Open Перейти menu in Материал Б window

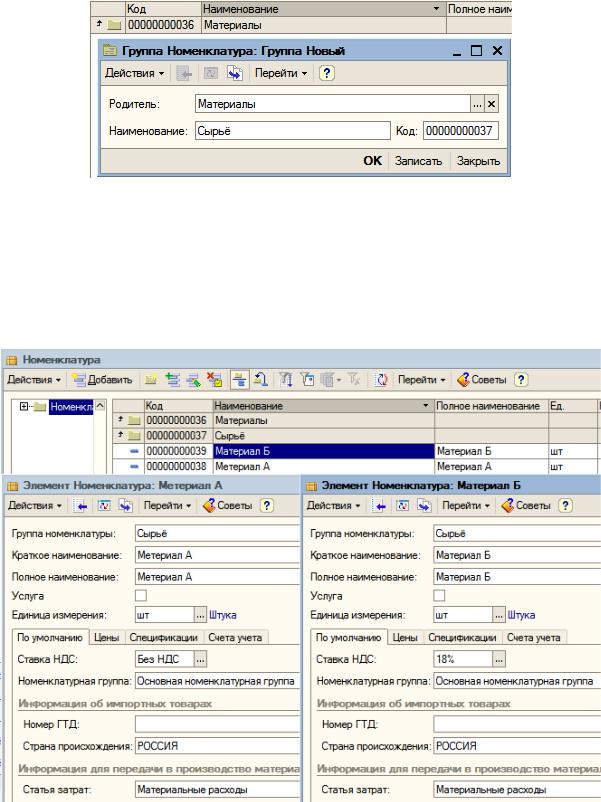tap(465, 505)
